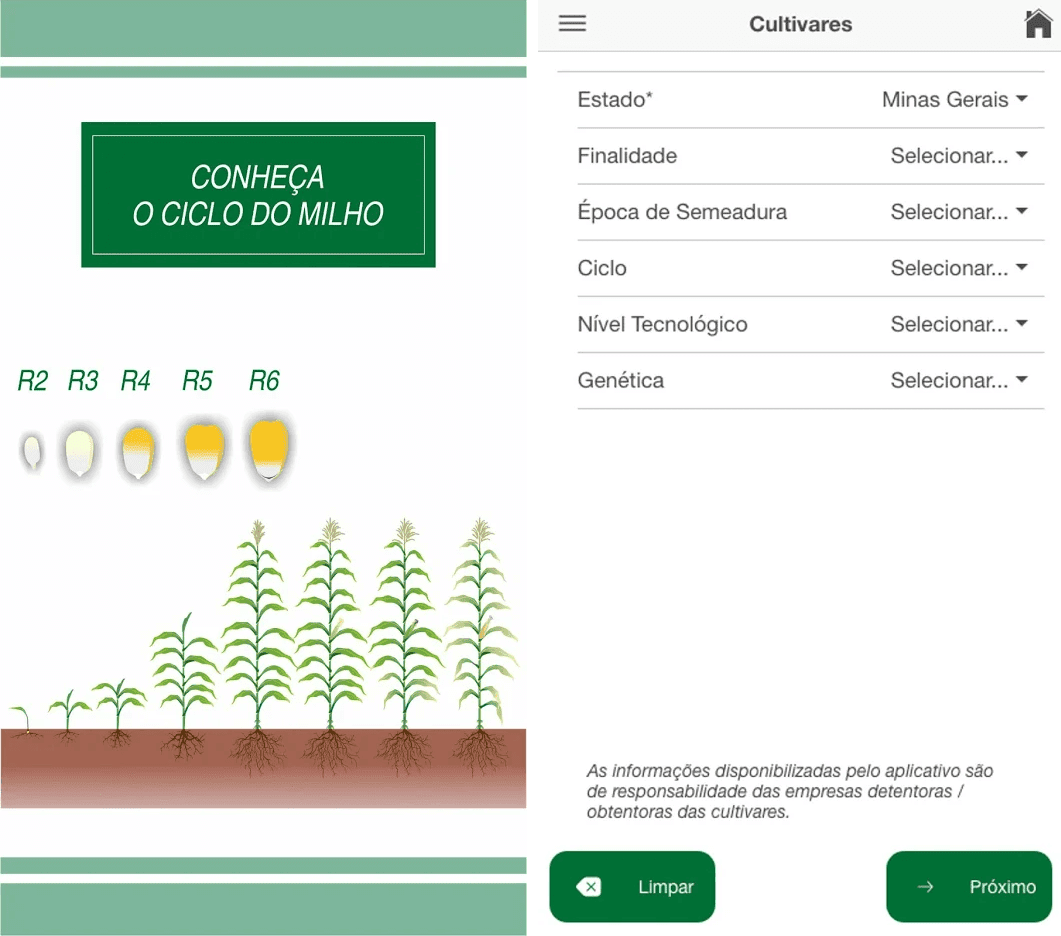
Task: Open the Estado dropdown showing Minas Gerais
Action: tap(943, 99)
